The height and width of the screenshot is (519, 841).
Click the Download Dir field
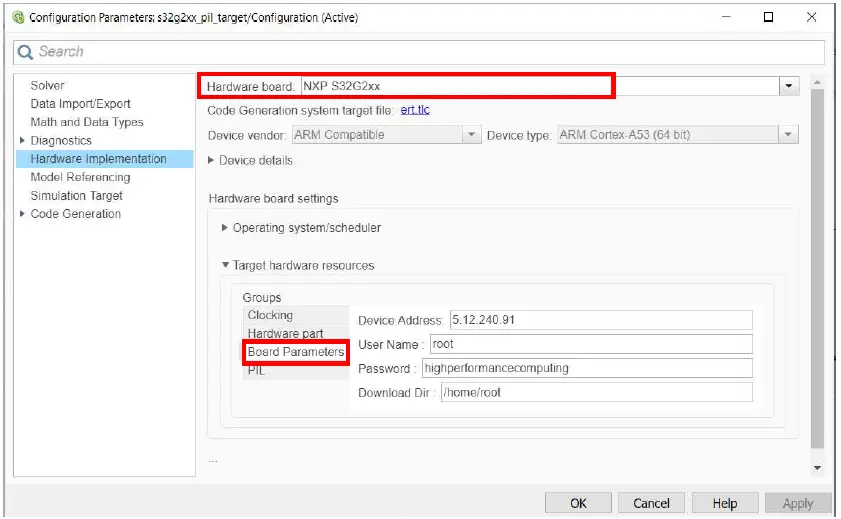click(x=596, y=392)
